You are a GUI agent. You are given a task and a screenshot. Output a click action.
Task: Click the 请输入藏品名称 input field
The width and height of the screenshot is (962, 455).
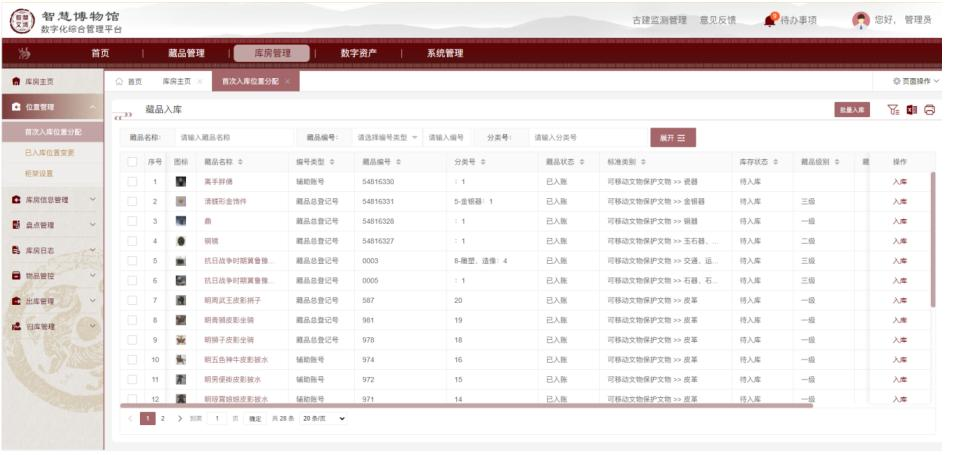click(x=230, y=137)
